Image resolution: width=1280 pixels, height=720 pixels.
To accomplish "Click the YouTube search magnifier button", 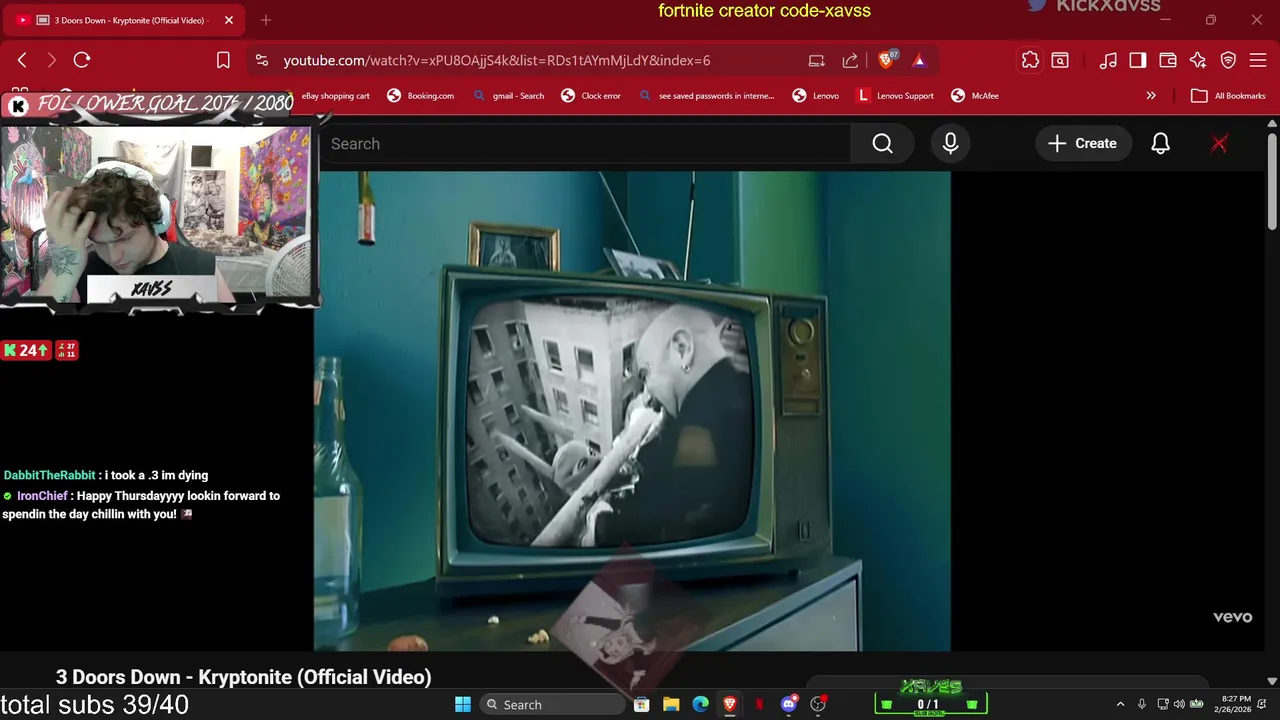I will pos(882,144).
